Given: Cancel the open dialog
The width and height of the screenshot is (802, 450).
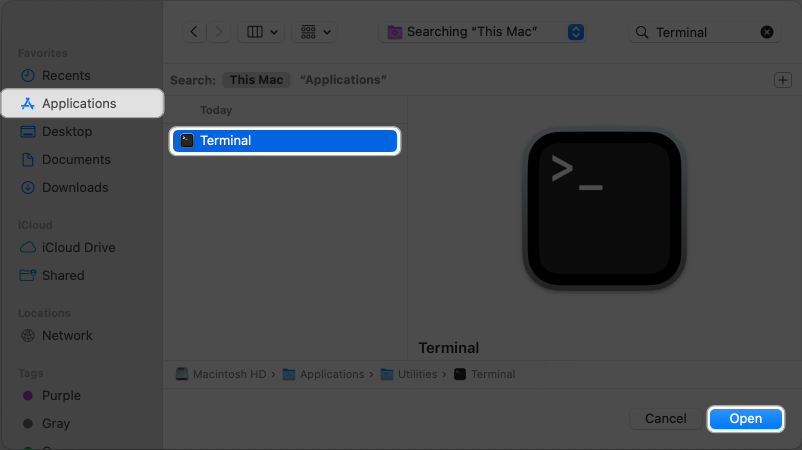Looking at the screenshot, I should 665,419.
